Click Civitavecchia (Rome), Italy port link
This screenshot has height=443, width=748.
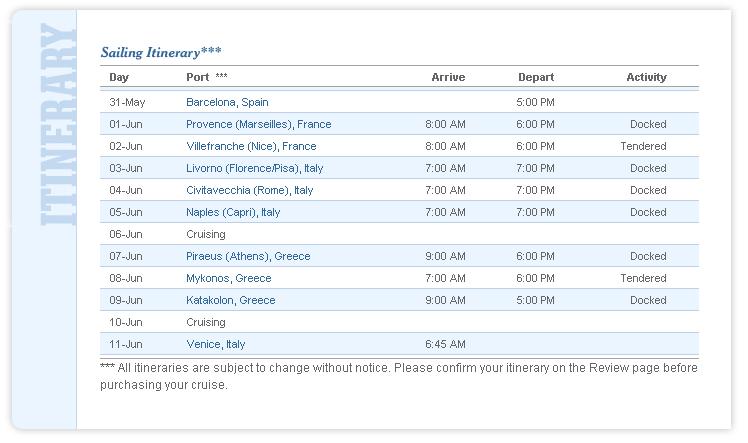[x=249, y=190]
